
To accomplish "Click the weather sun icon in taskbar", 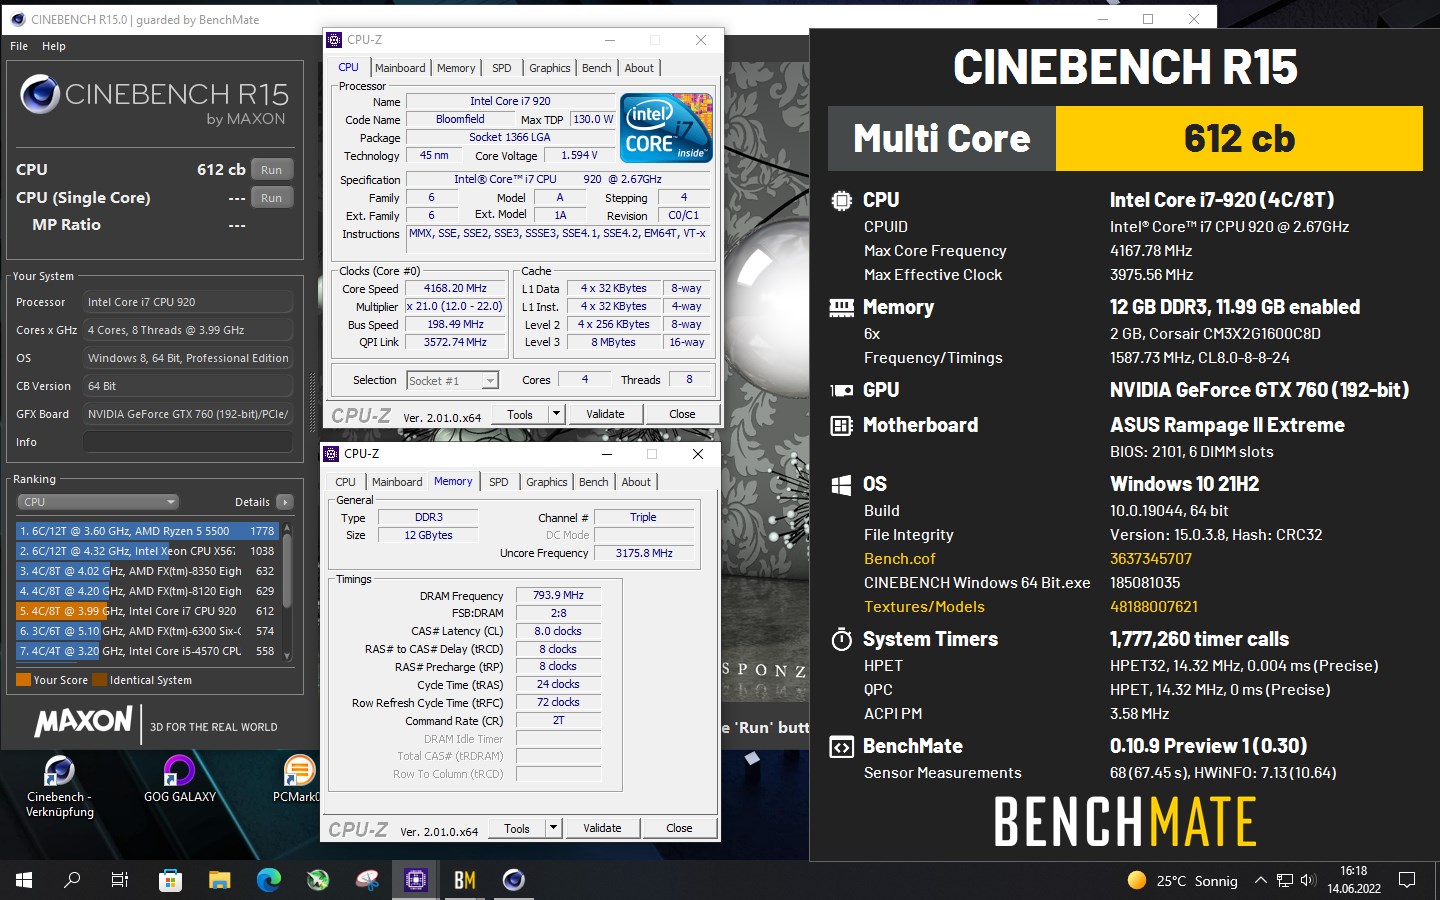I will coord(1136,881).
